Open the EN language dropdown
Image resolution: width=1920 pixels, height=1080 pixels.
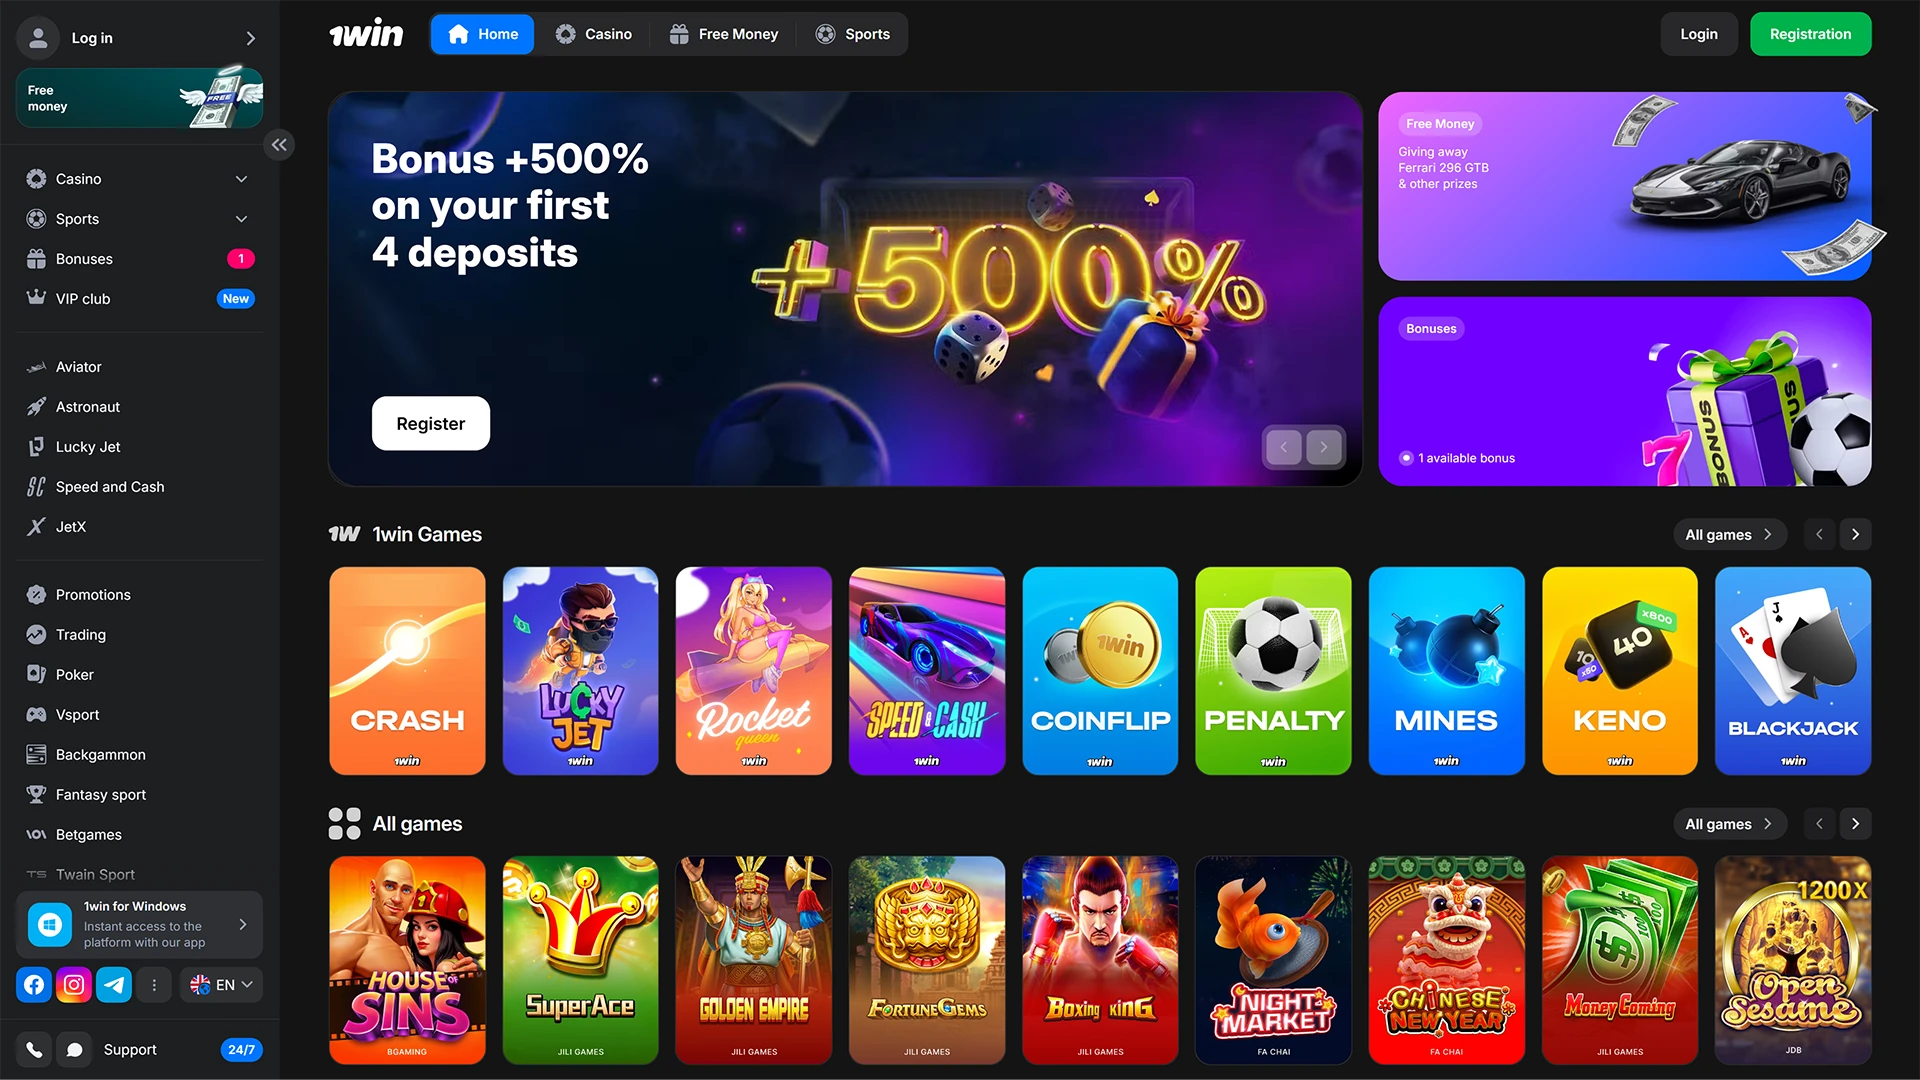(222, 985)
